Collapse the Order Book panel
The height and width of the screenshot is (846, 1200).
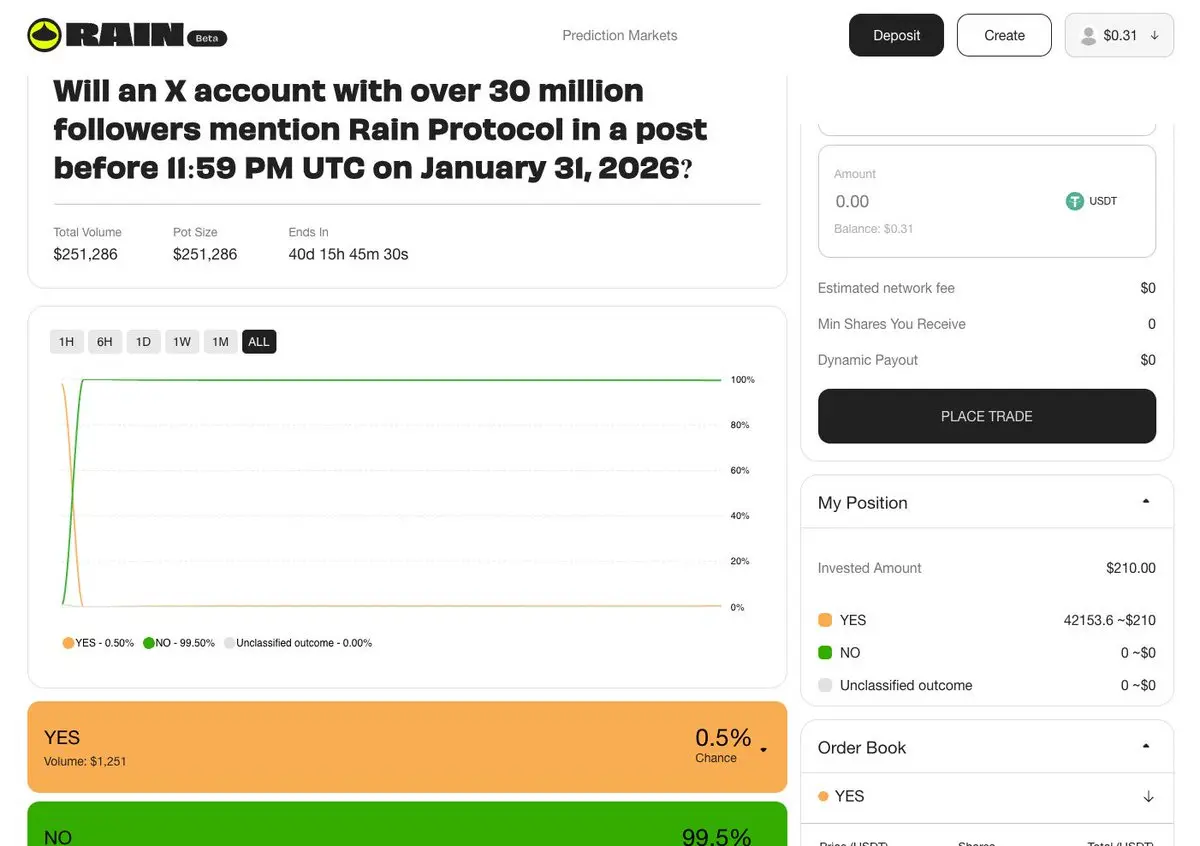pyautogui.click(x=1146, y=746)
